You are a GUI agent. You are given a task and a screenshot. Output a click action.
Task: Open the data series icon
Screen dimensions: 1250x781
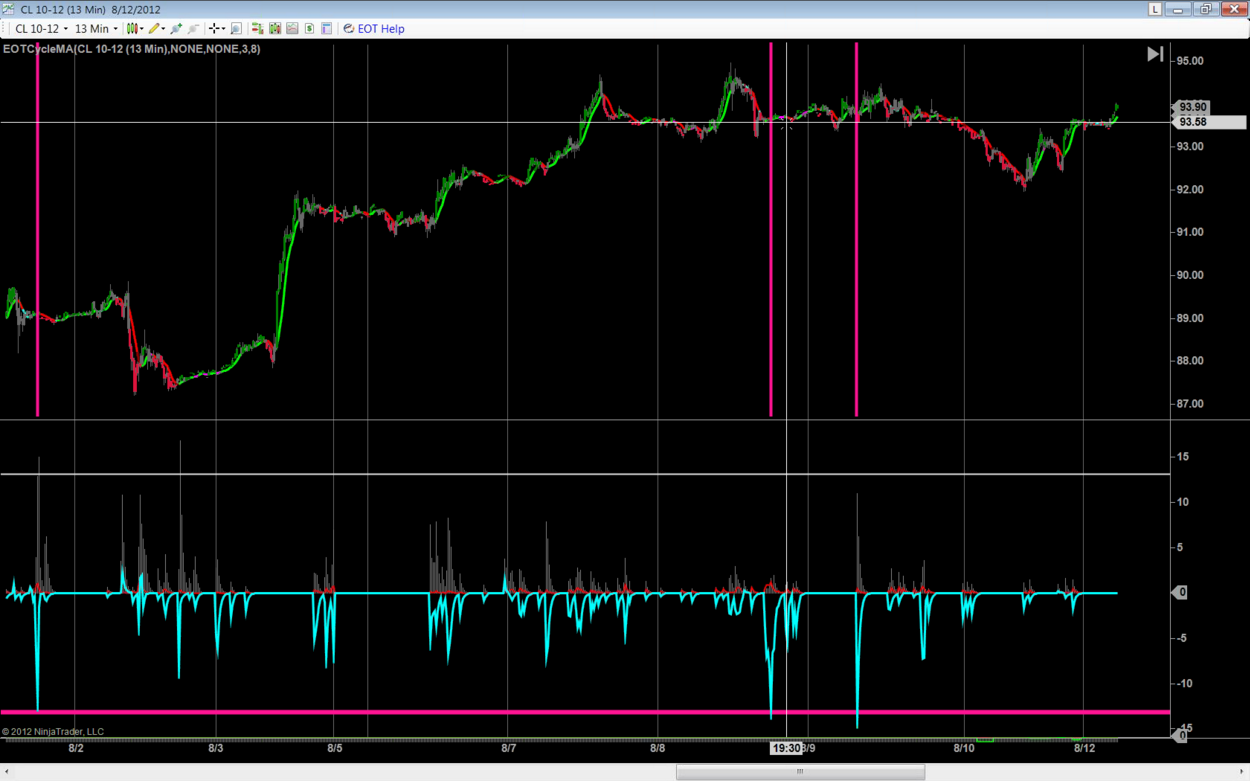pos(257,29)
